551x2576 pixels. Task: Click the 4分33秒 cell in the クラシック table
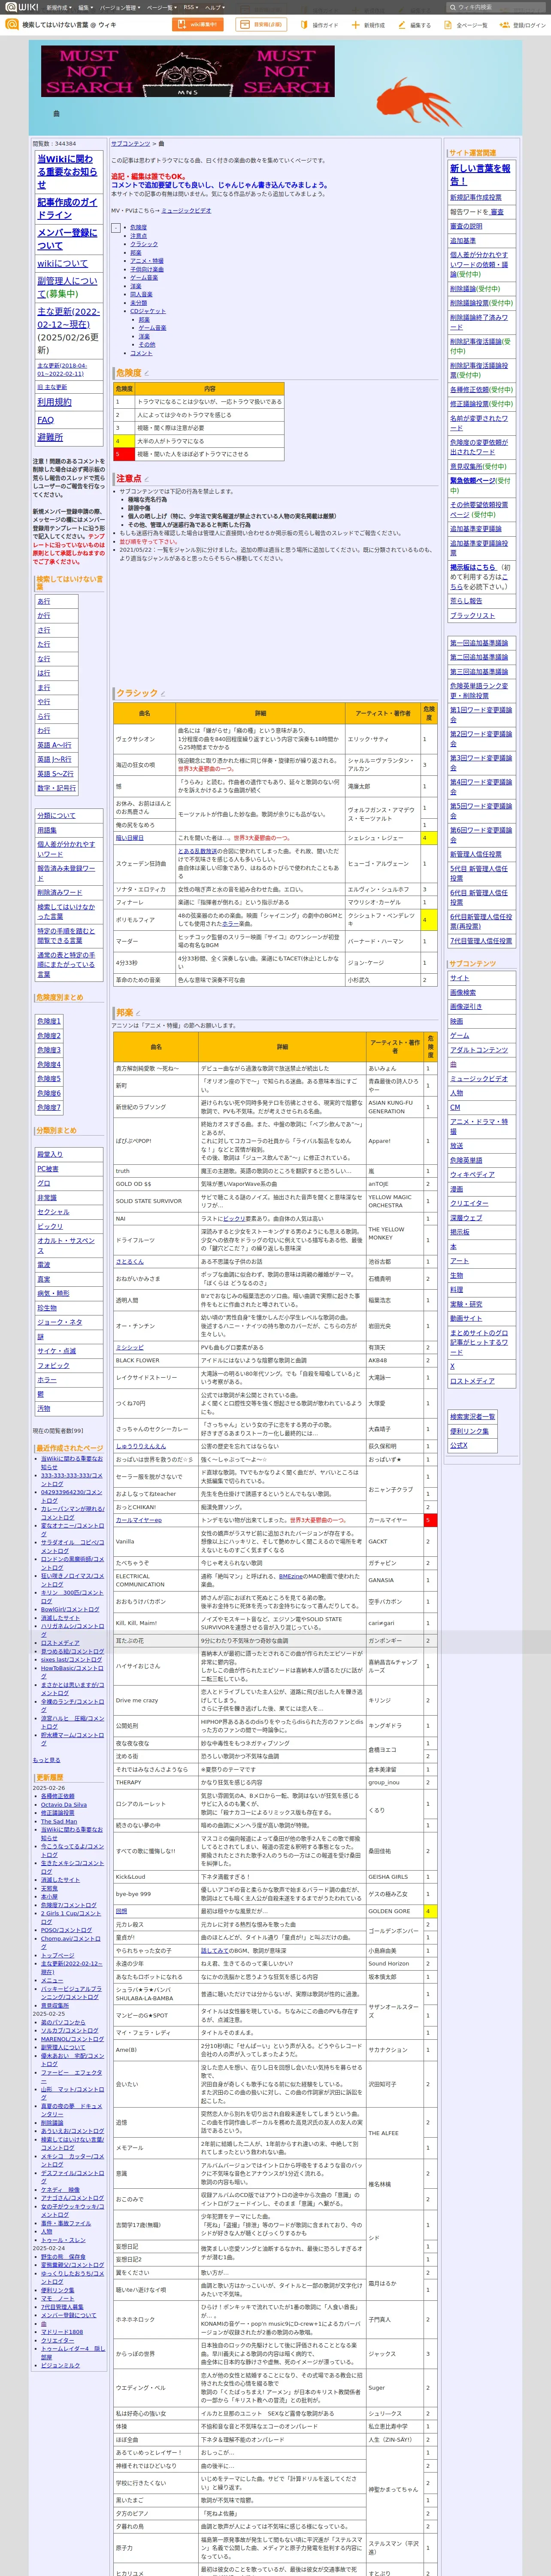pos(144,963)
